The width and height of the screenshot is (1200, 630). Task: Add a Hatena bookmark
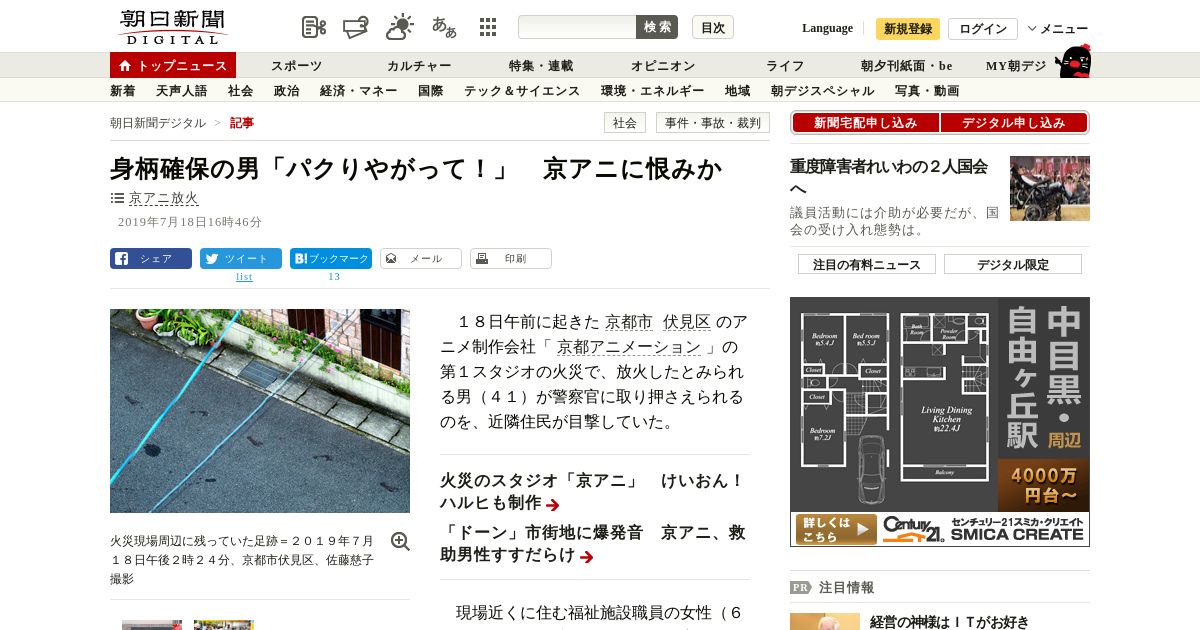click(331, 259)
